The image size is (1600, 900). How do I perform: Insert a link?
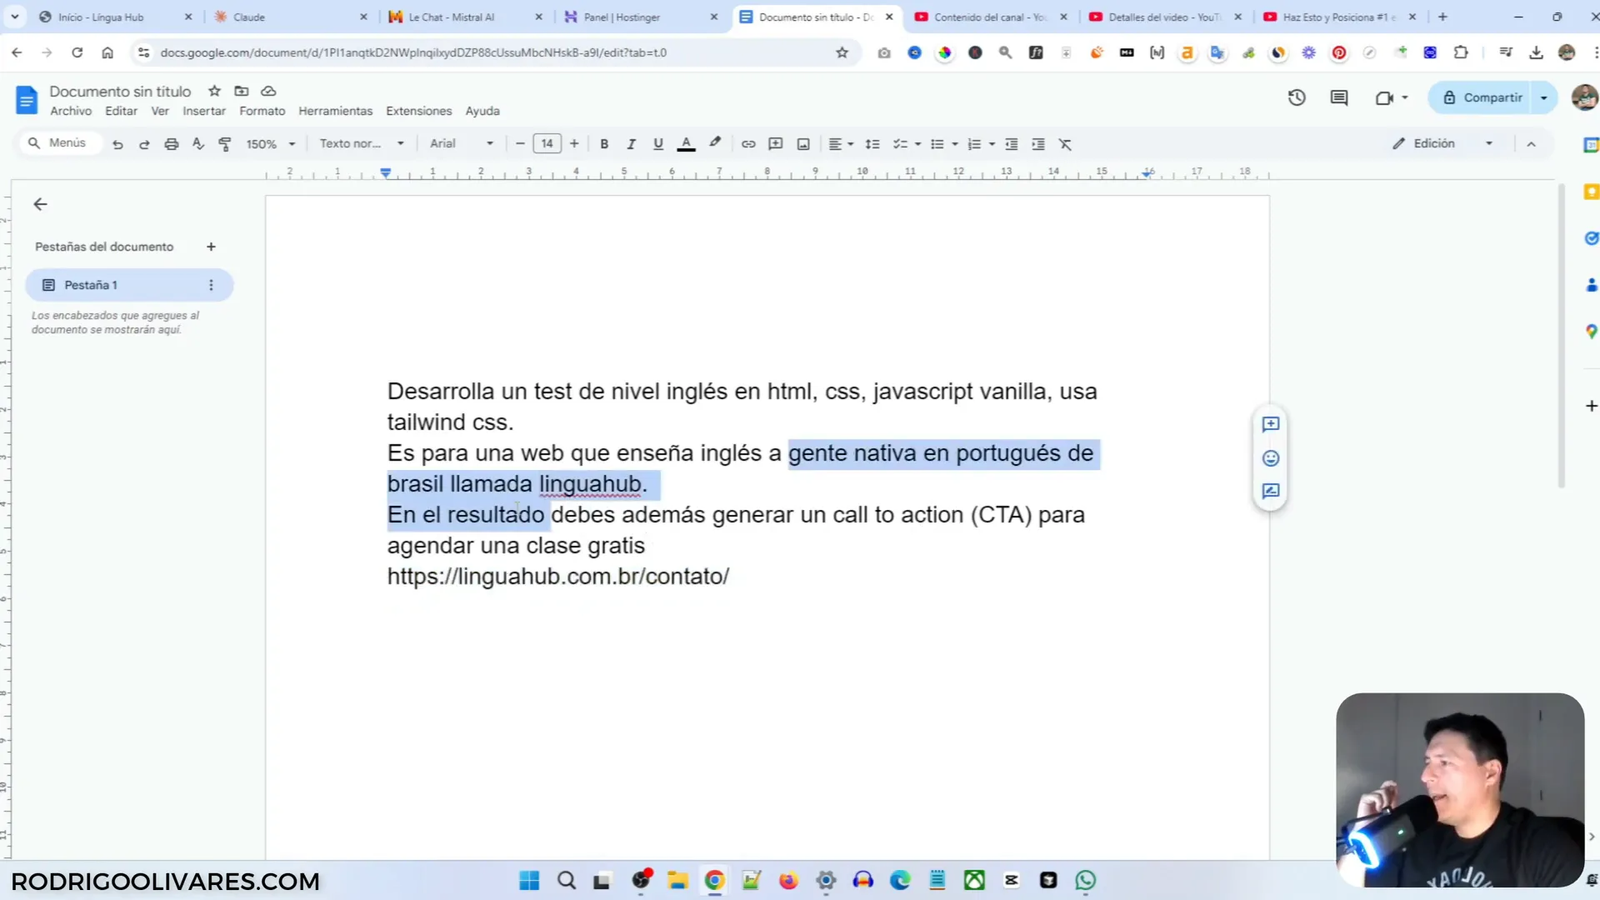click(748, 143)
